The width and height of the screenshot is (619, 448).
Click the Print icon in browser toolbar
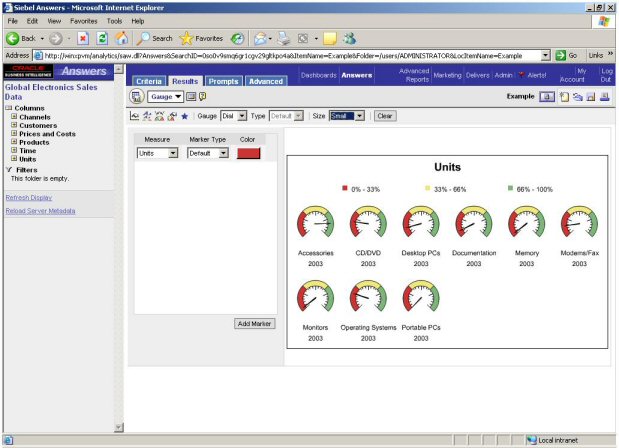(x=283, y=38)
